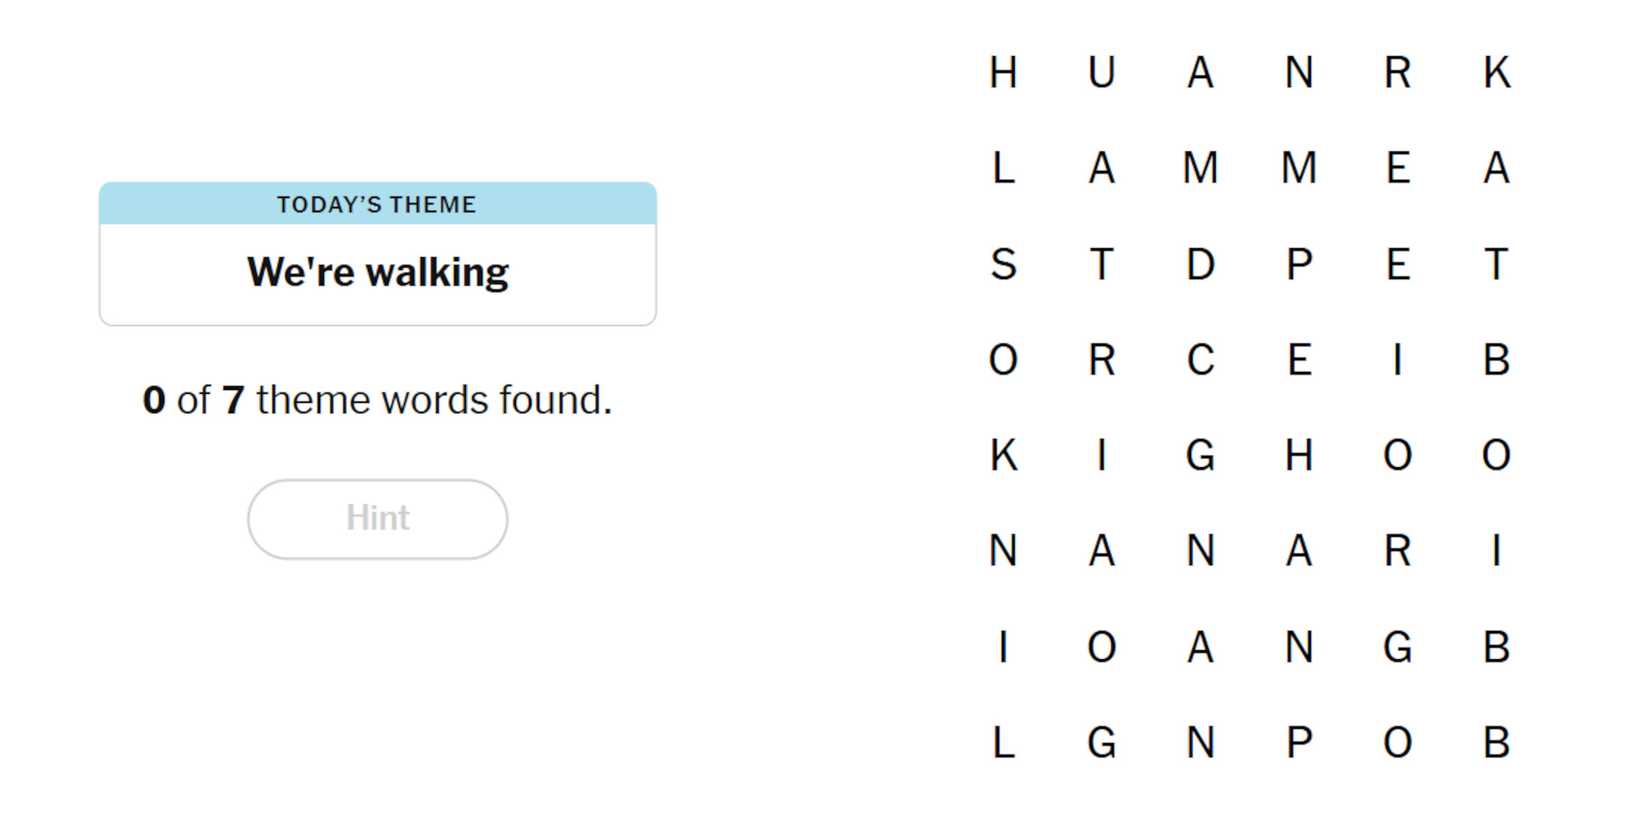Select the letter S in the grid
Viewport: 1650px width, 825px height.
pos(1003,265)
